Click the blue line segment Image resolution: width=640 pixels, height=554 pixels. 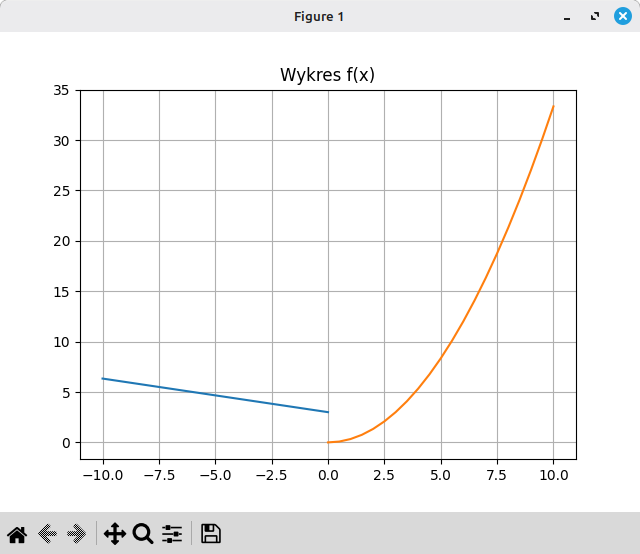(x=216, y=395)
